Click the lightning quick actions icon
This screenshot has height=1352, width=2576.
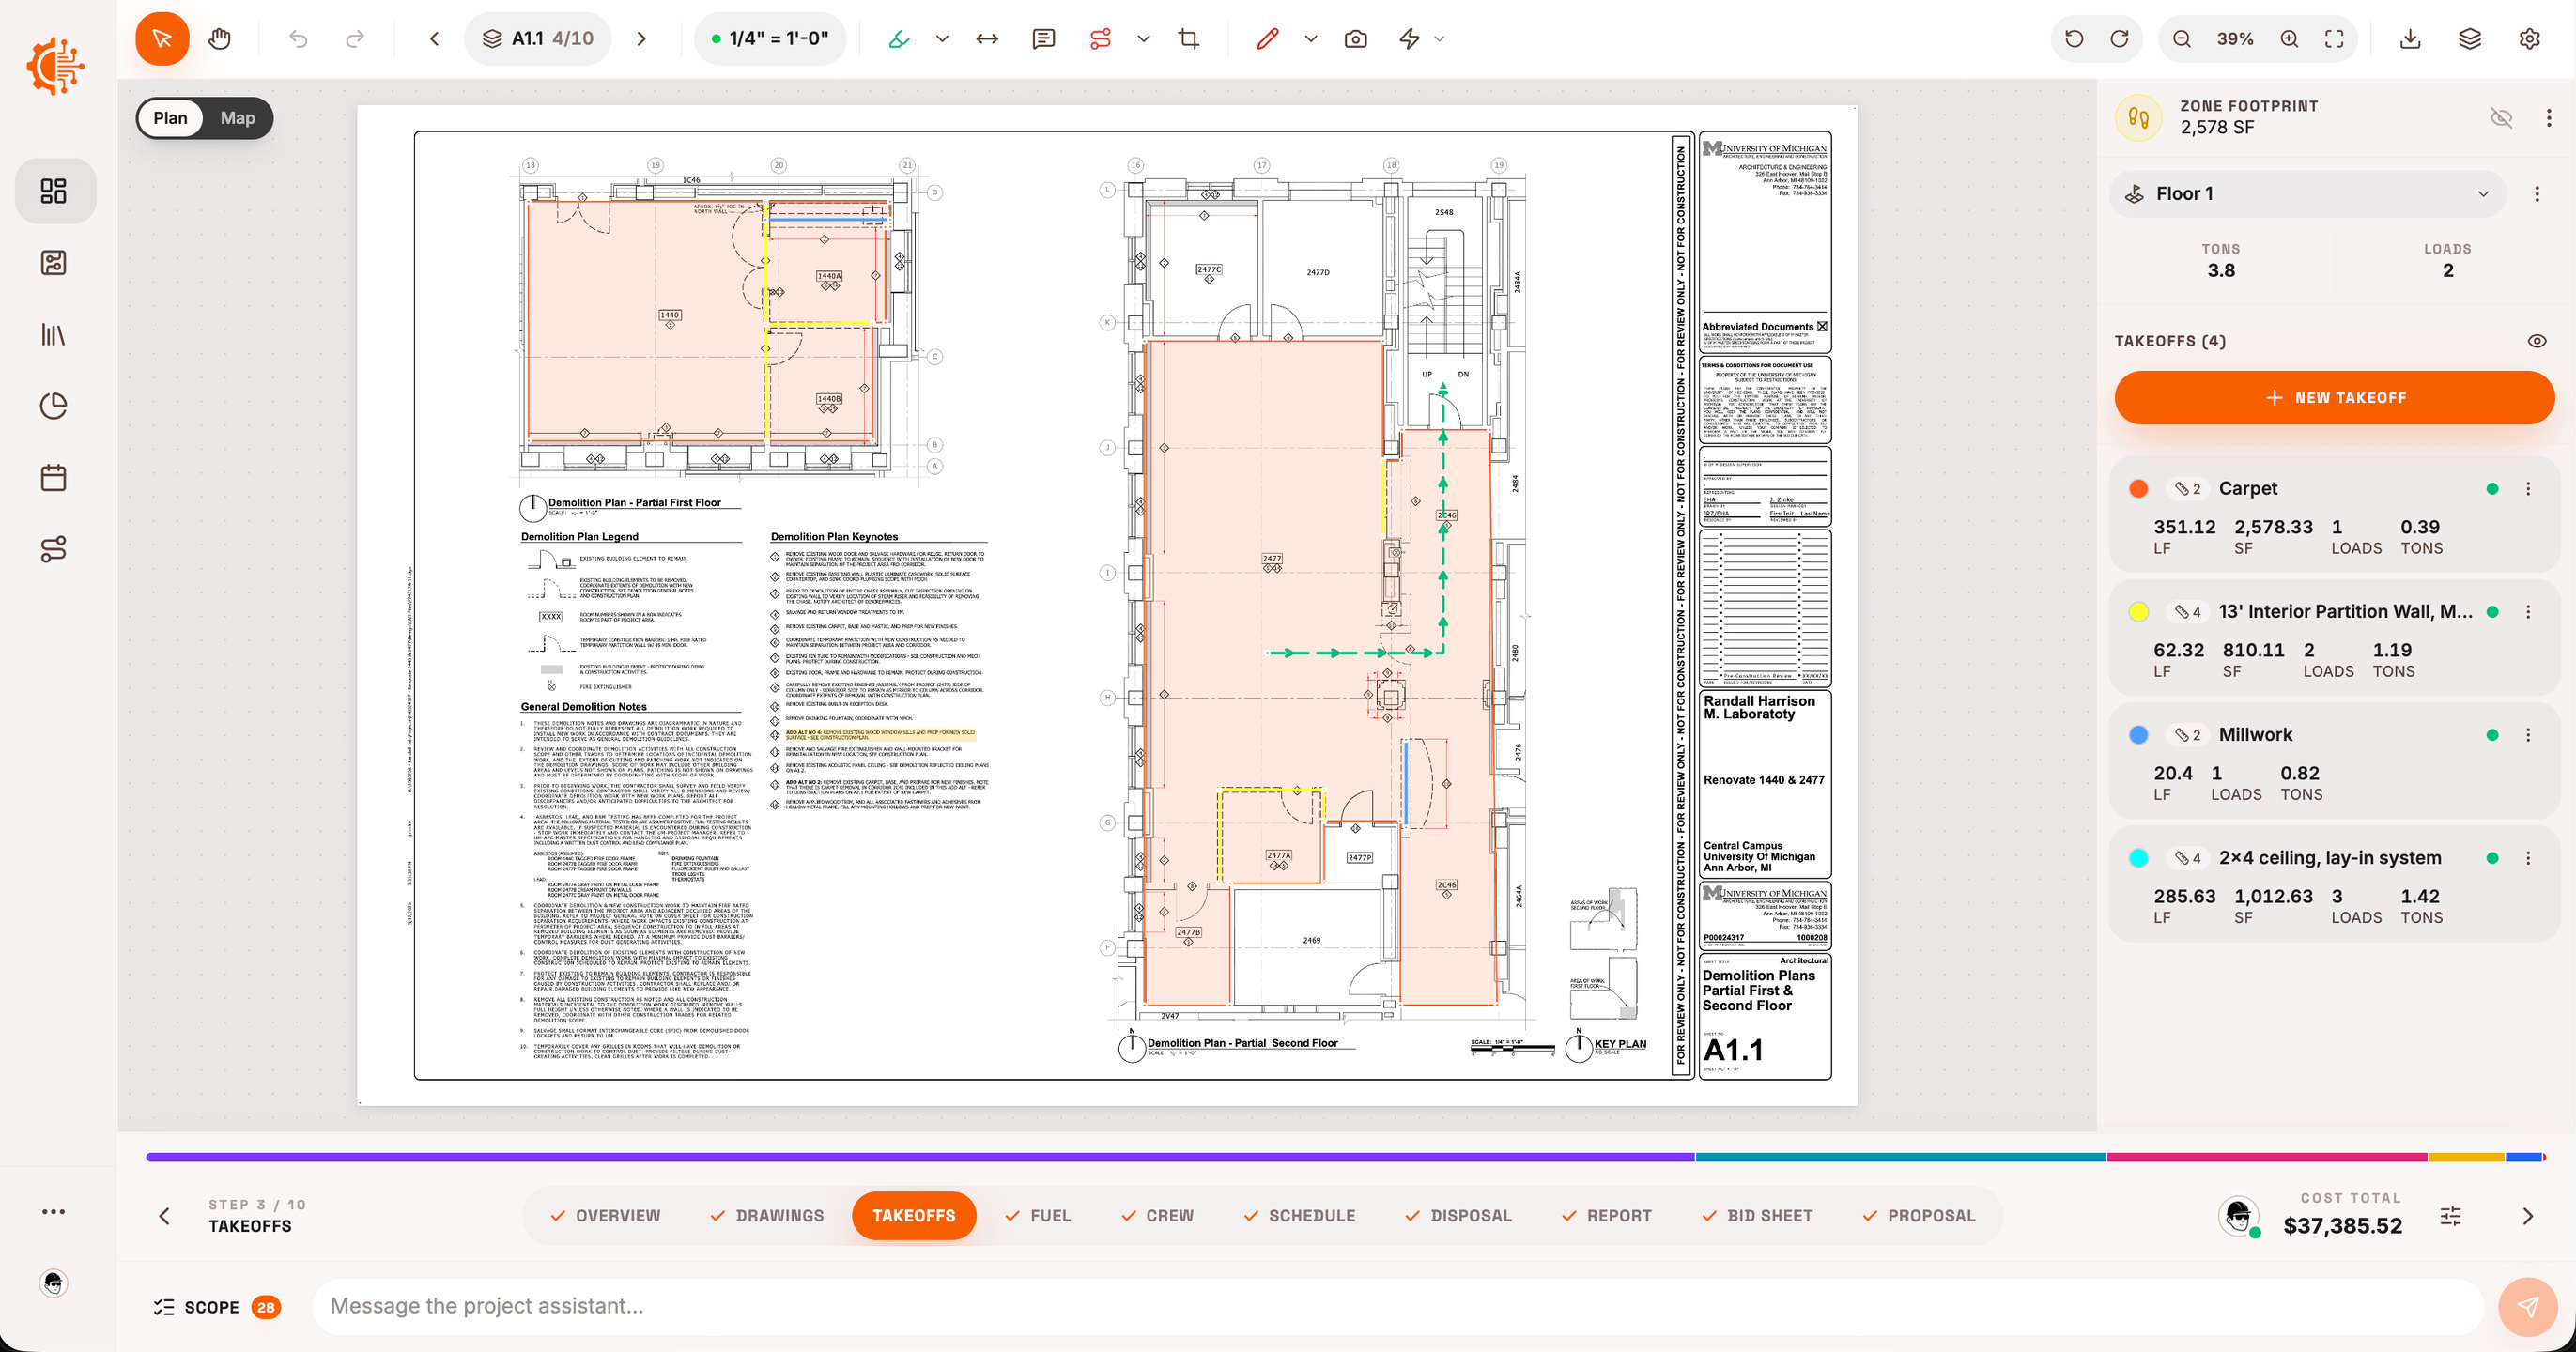[1409, 39]
